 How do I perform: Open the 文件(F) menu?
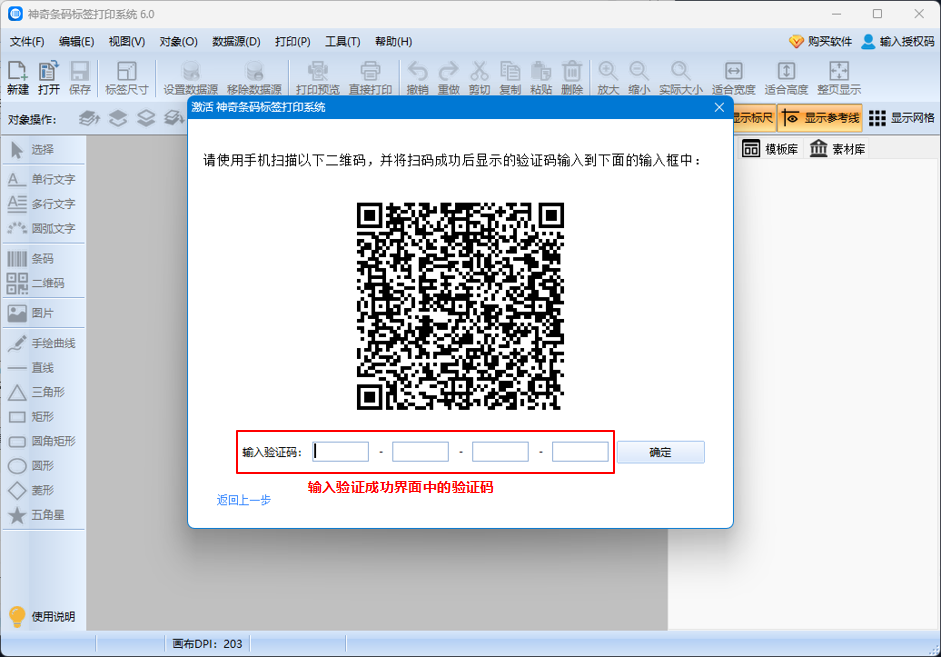tap(27, 41)
